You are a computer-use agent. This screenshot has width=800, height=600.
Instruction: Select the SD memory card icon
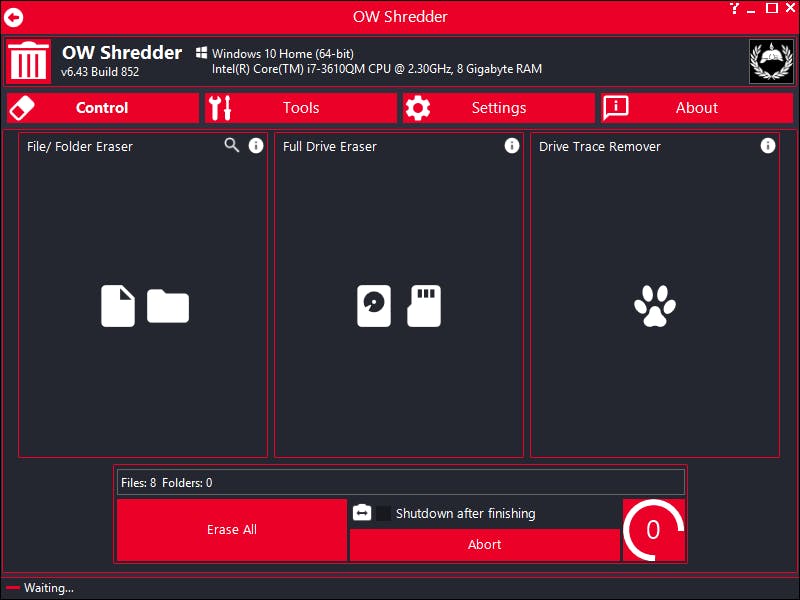pos(424,306)
